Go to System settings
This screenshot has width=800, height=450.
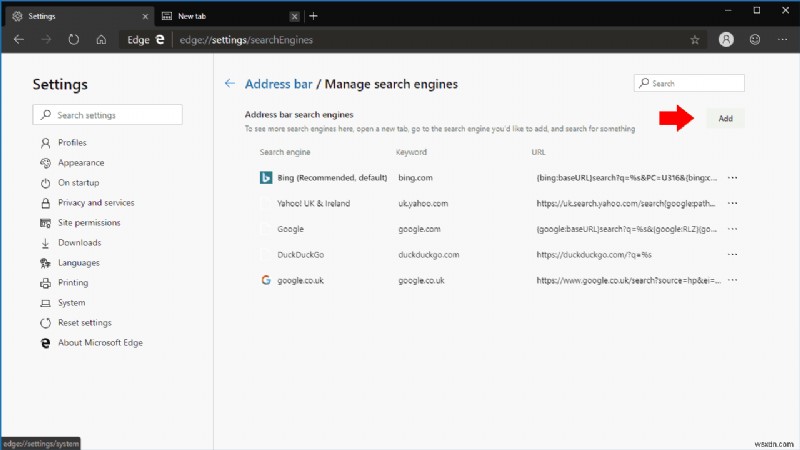71,303
